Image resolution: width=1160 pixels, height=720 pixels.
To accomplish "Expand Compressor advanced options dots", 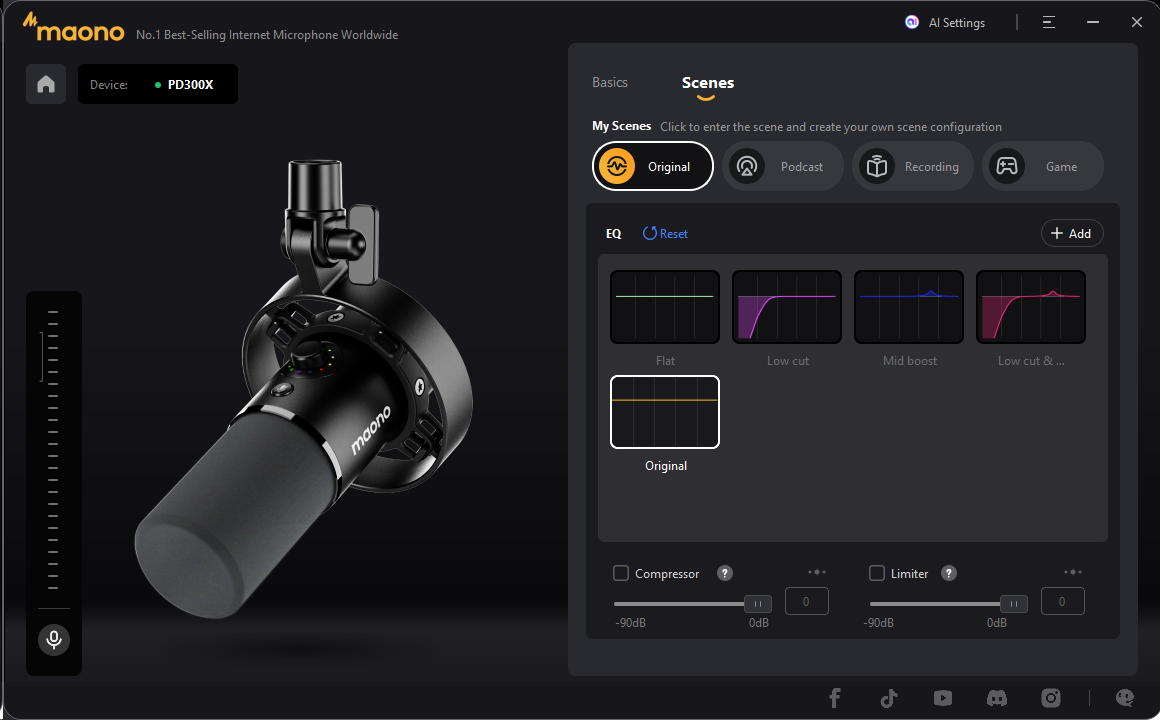I will click(x=817, y=572).
